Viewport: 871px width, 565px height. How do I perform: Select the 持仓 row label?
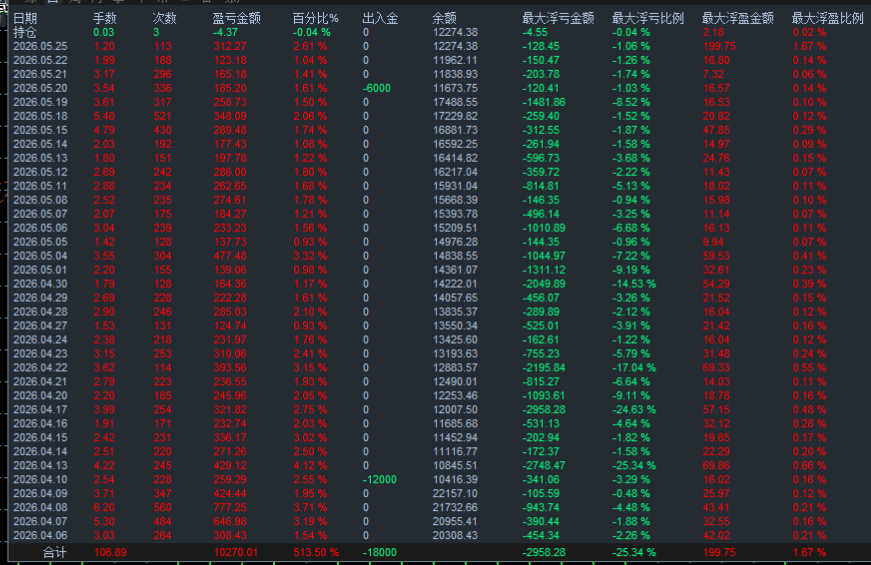click(24, 33)
